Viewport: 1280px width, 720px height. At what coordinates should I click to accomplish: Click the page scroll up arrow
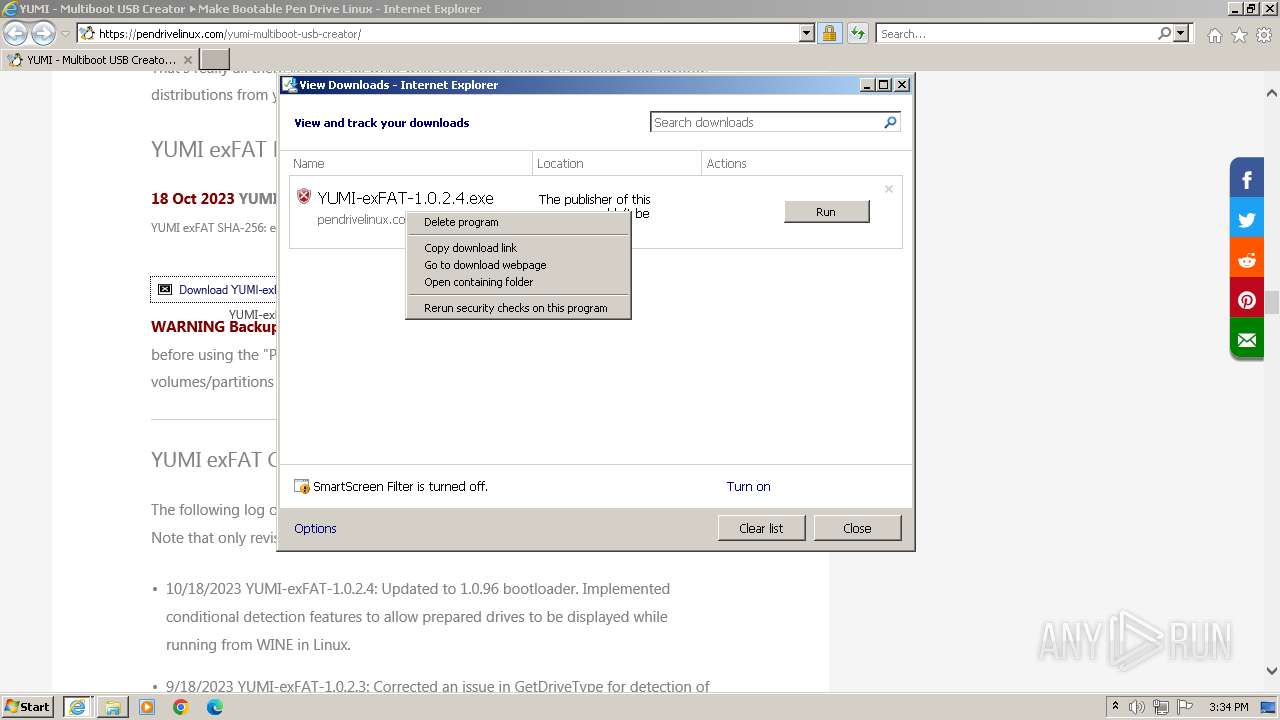pyautogui.click(x=1272, y=93)
